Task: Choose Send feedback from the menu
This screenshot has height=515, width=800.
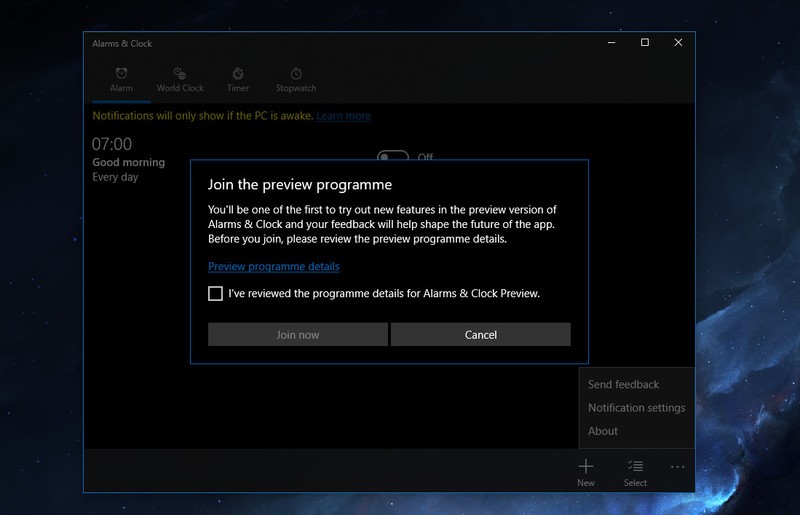Action: [623, 384]
